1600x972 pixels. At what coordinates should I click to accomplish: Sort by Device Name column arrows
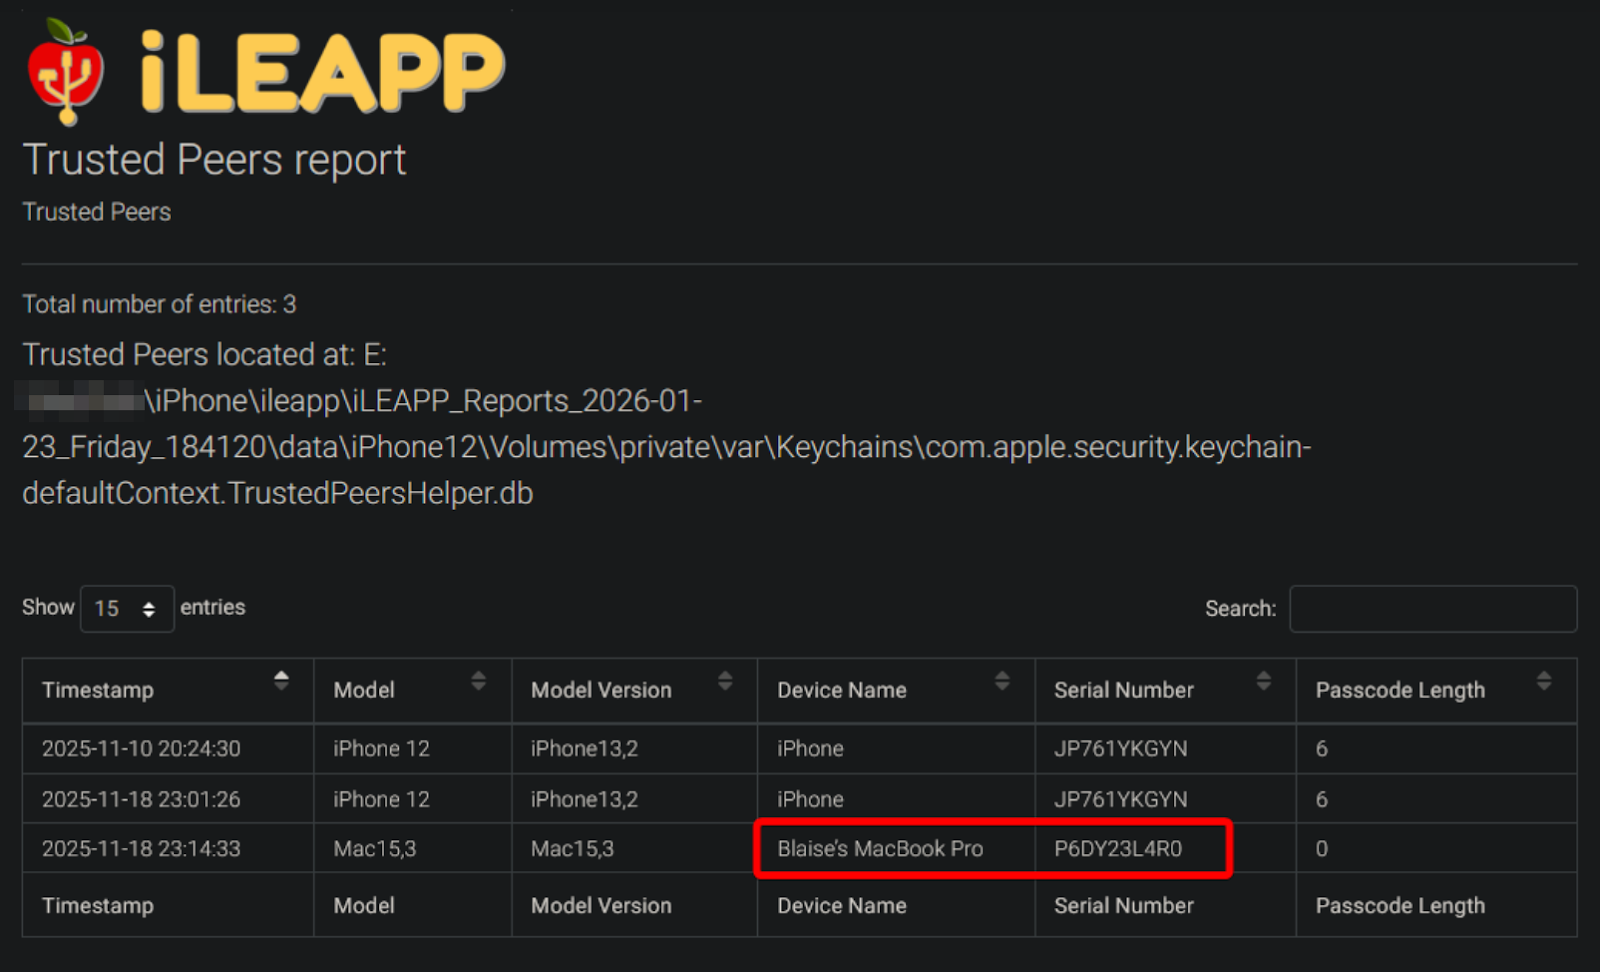click(1002, 681)
